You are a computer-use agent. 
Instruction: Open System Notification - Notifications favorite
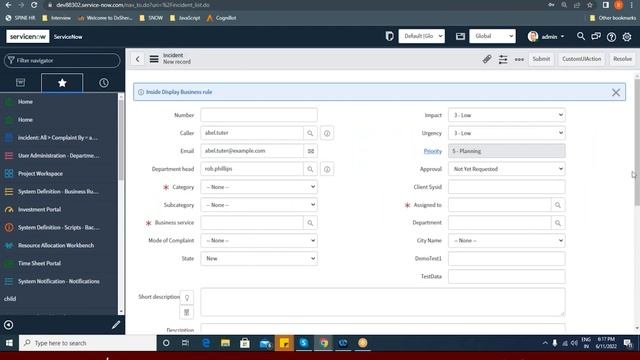(x=59, y=281)
